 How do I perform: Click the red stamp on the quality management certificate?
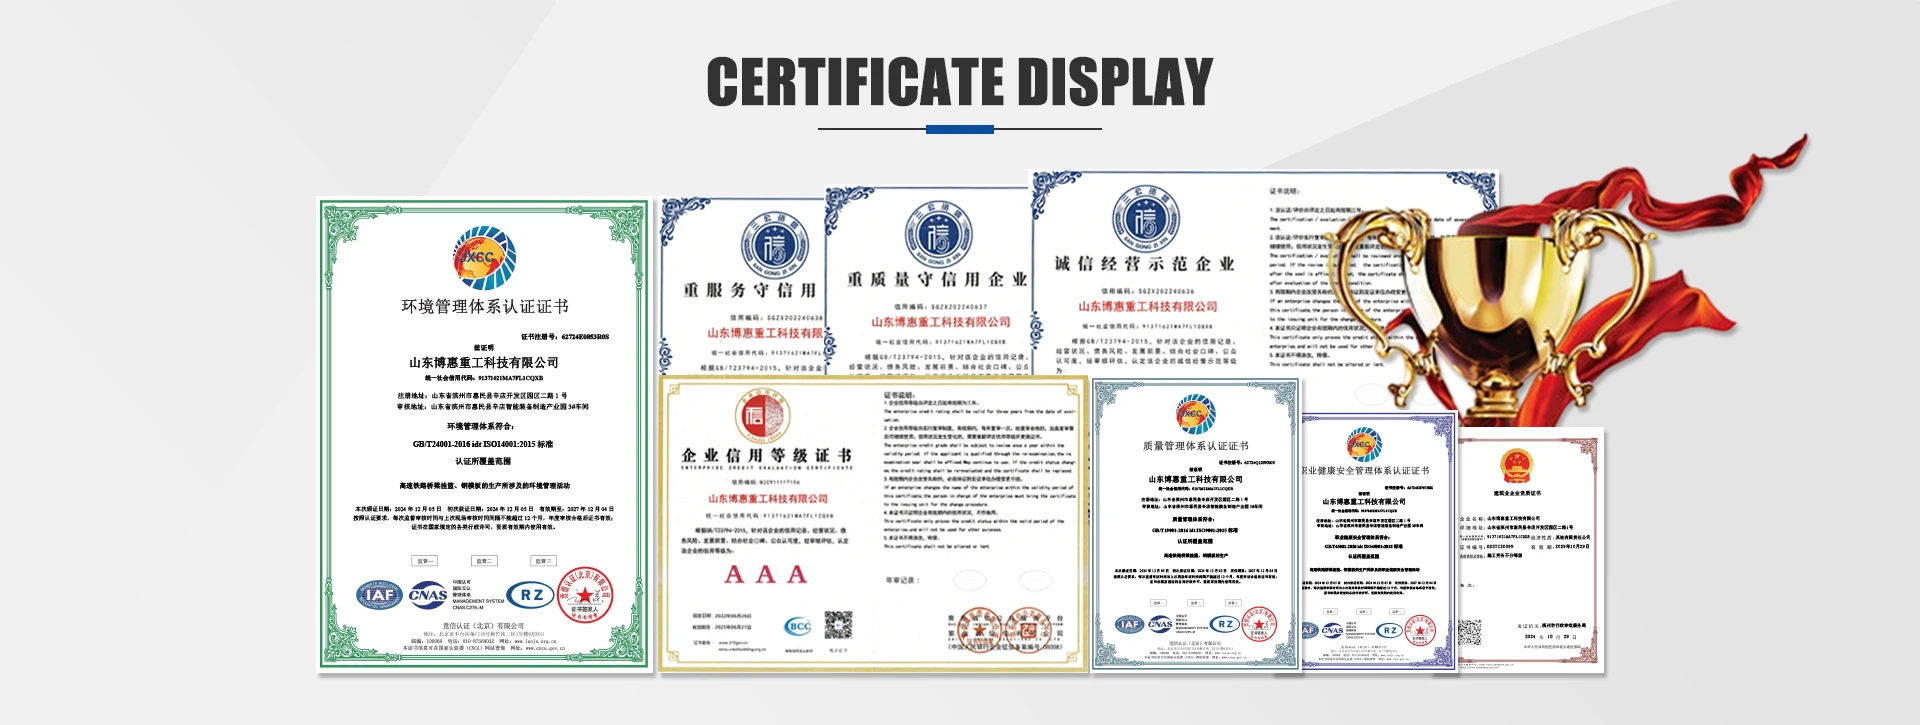tap(1259, 624)
